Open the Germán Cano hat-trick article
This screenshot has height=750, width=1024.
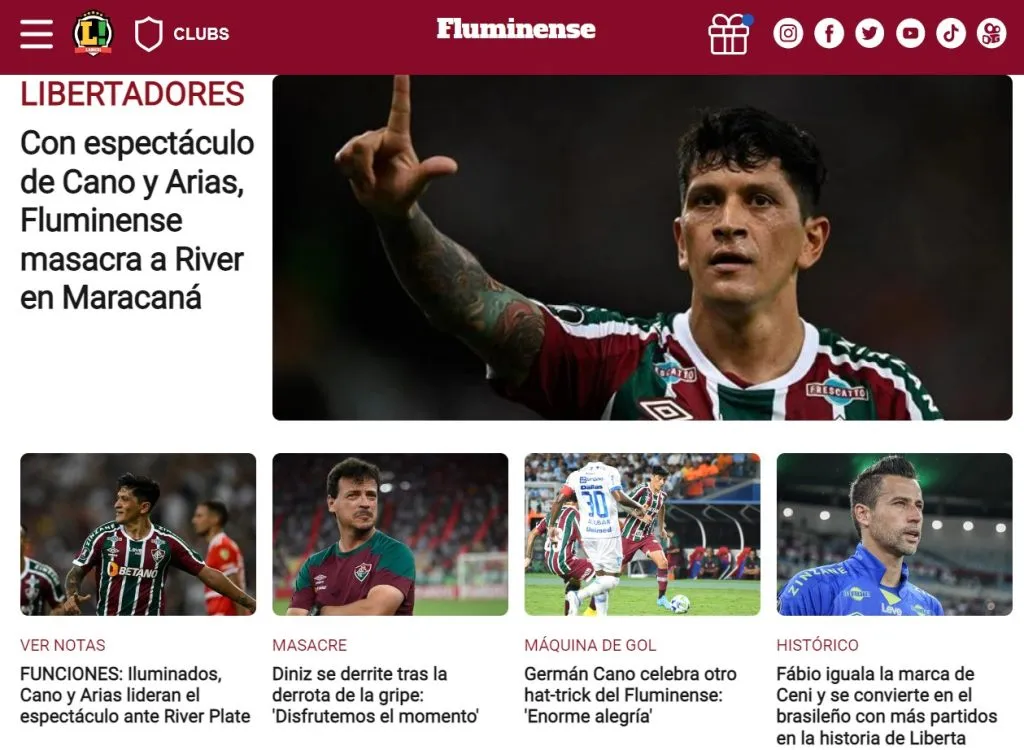pos(630,694)
